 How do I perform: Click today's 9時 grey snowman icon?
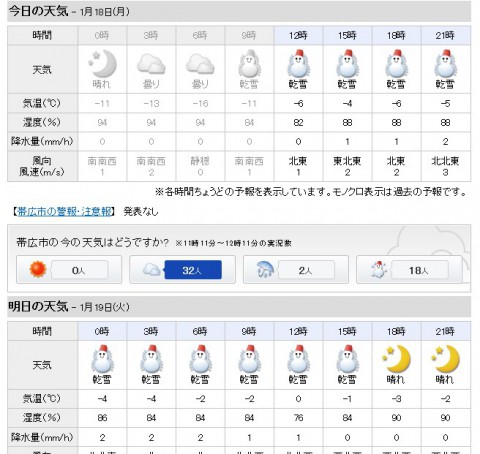pos(249,64)
